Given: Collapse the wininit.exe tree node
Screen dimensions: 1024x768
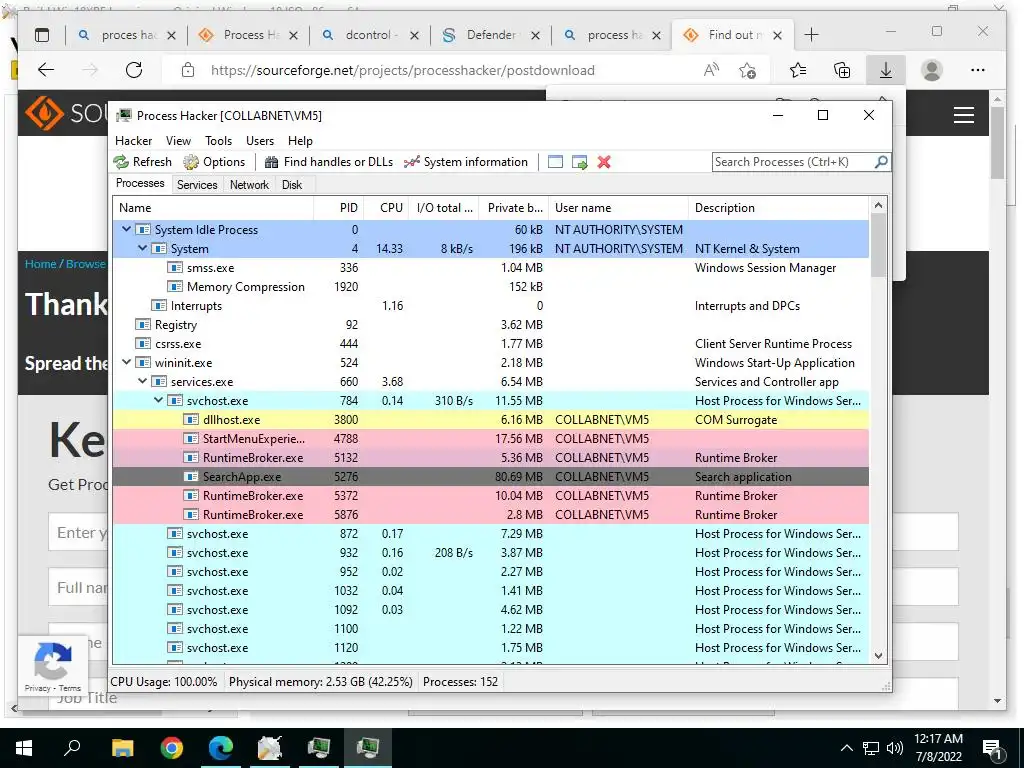Looking at the screenshot, I should click(127, 362).
